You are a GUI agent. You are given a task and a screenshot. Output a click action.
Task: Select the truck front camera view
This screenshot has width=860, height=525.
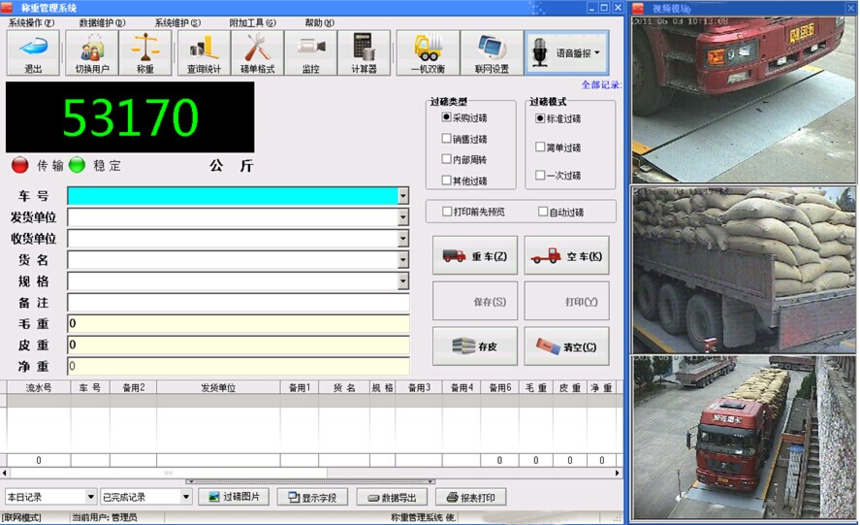pyautogui.click(x=744, y=99)
